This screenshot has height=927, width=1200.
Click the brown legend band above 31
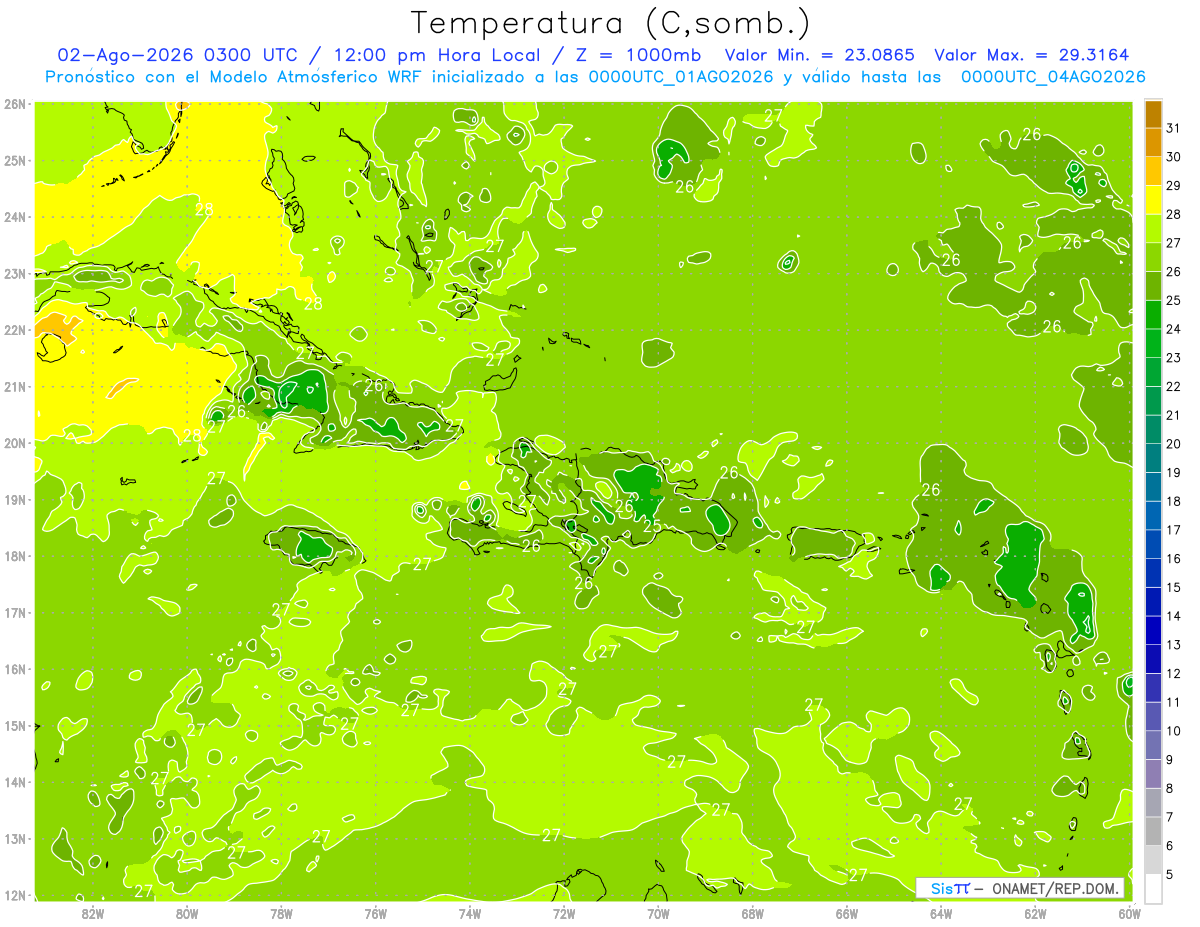[1153, 114]
